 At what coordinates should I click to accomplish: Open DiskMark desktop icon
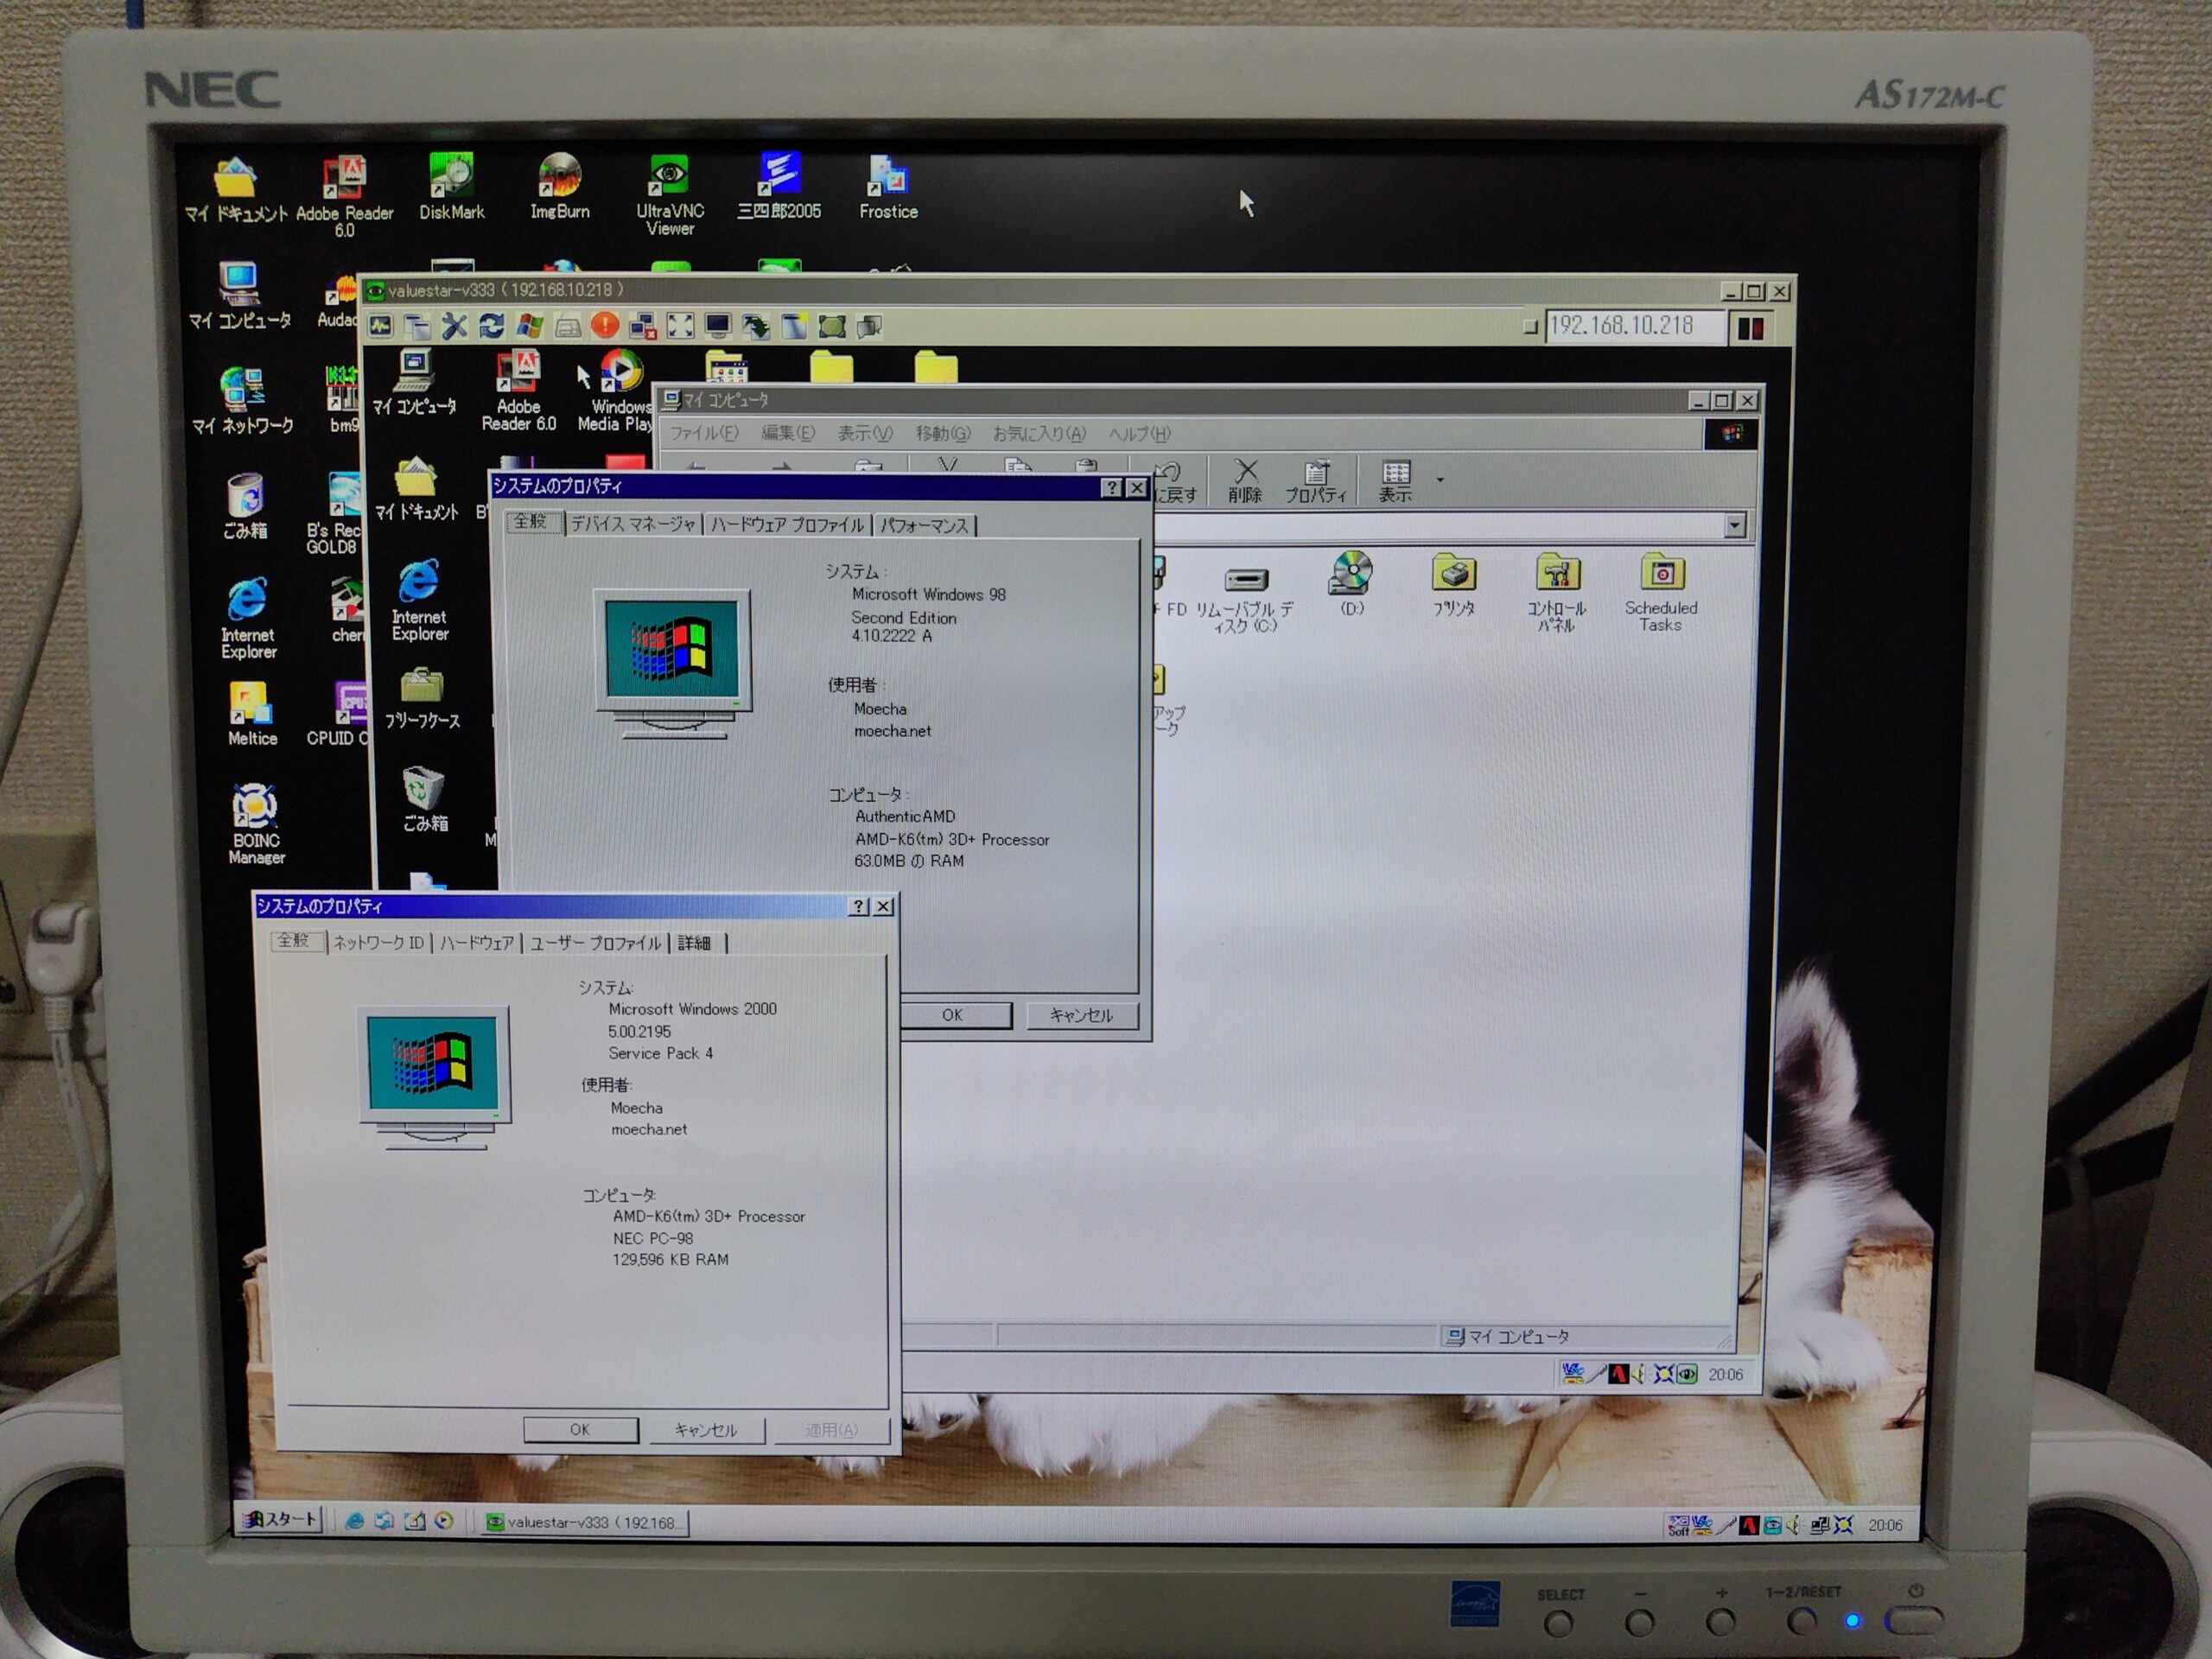(451, 187)
